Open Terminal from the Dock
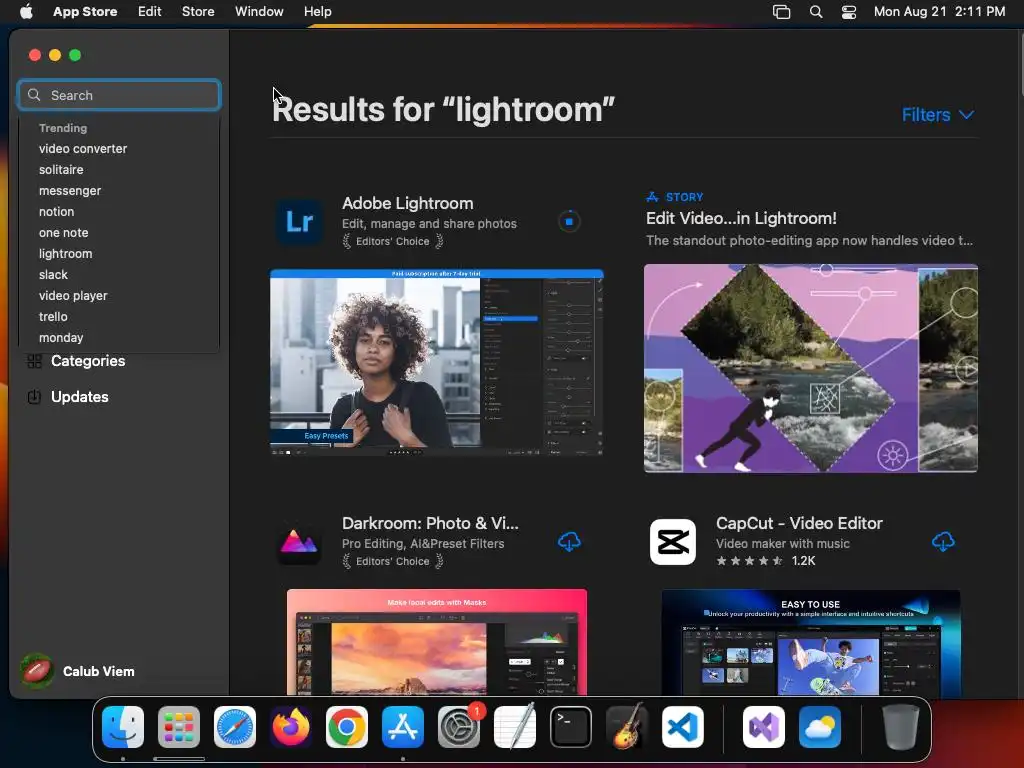 (x=571, y=726)
